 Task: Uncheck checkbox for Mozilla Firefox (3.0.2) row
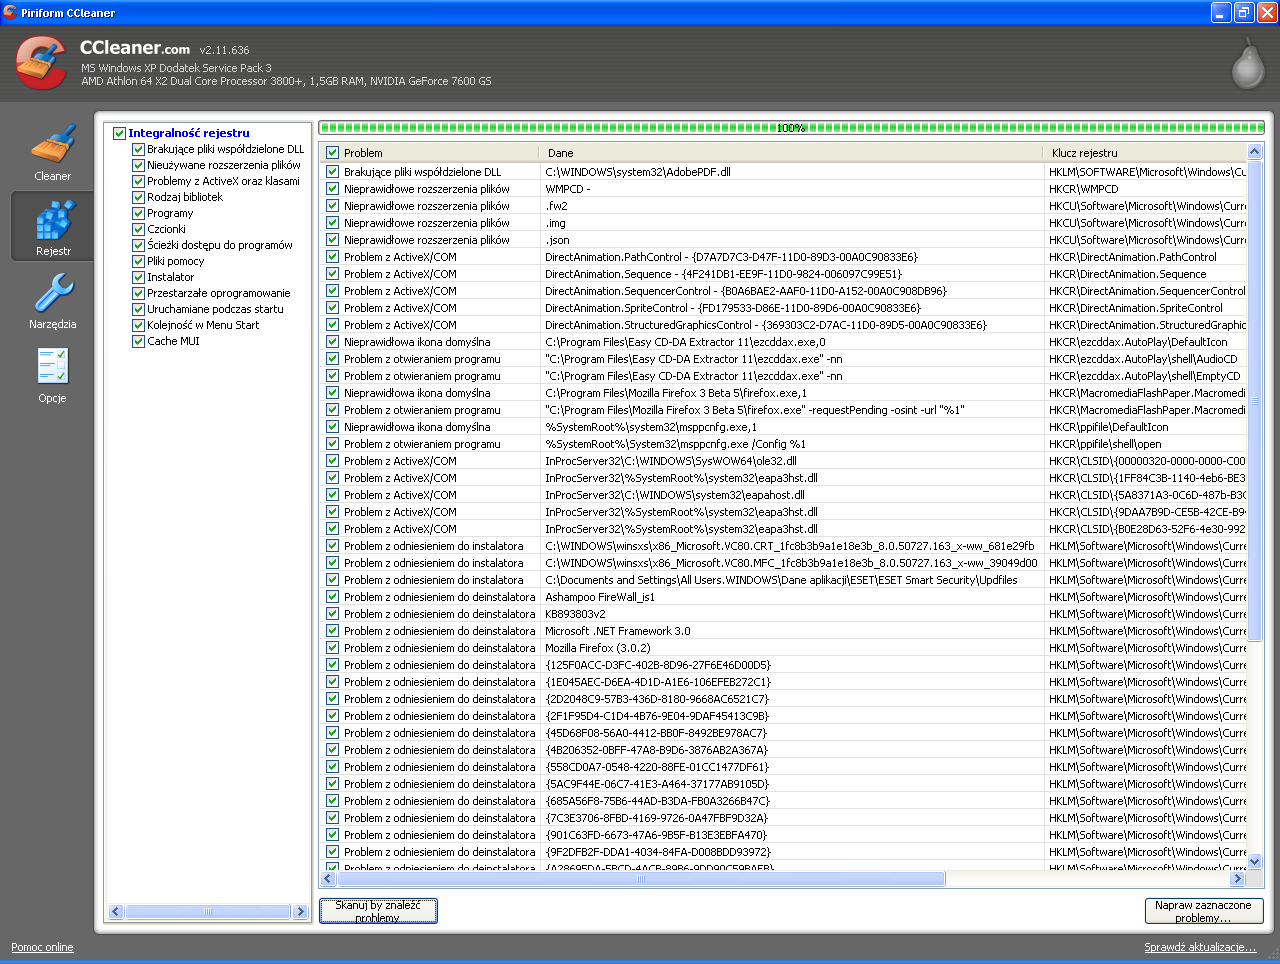point(332,648)
